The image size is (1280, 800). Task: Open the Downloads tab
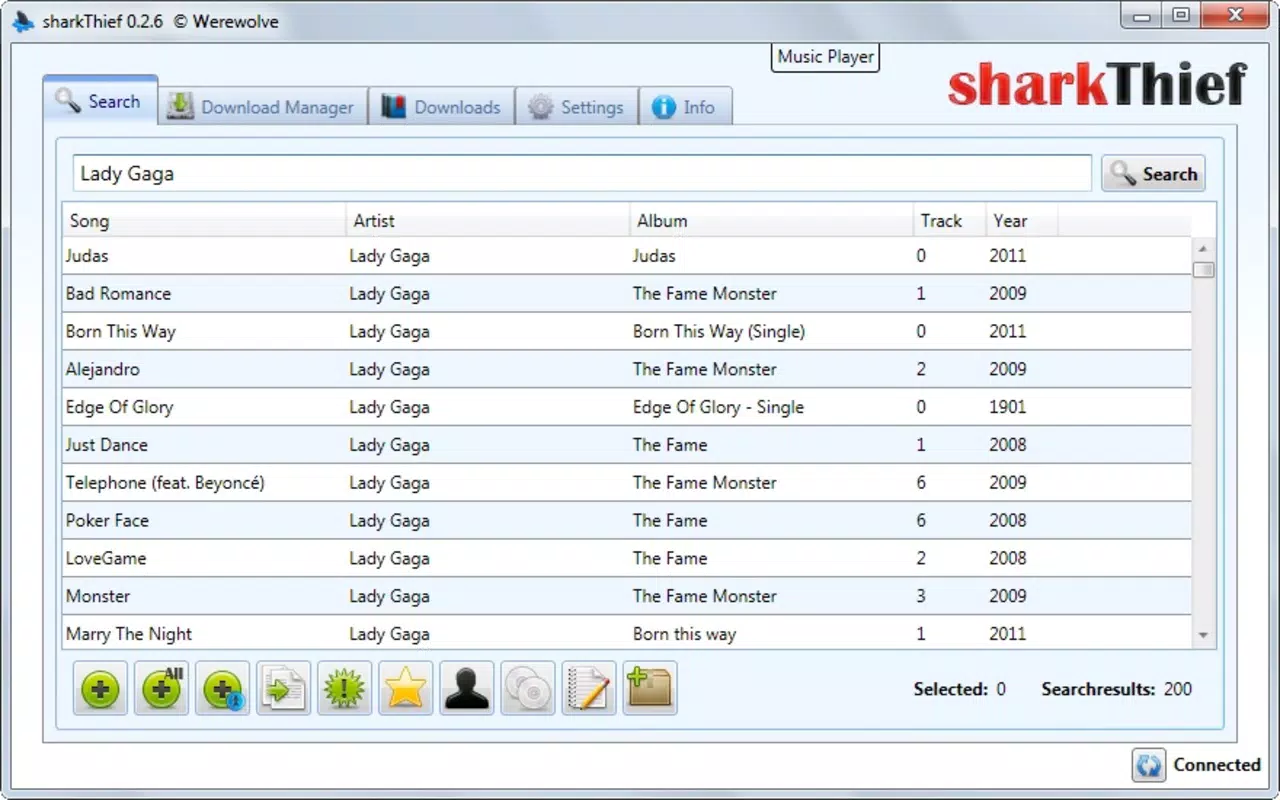tap(441, 107)
